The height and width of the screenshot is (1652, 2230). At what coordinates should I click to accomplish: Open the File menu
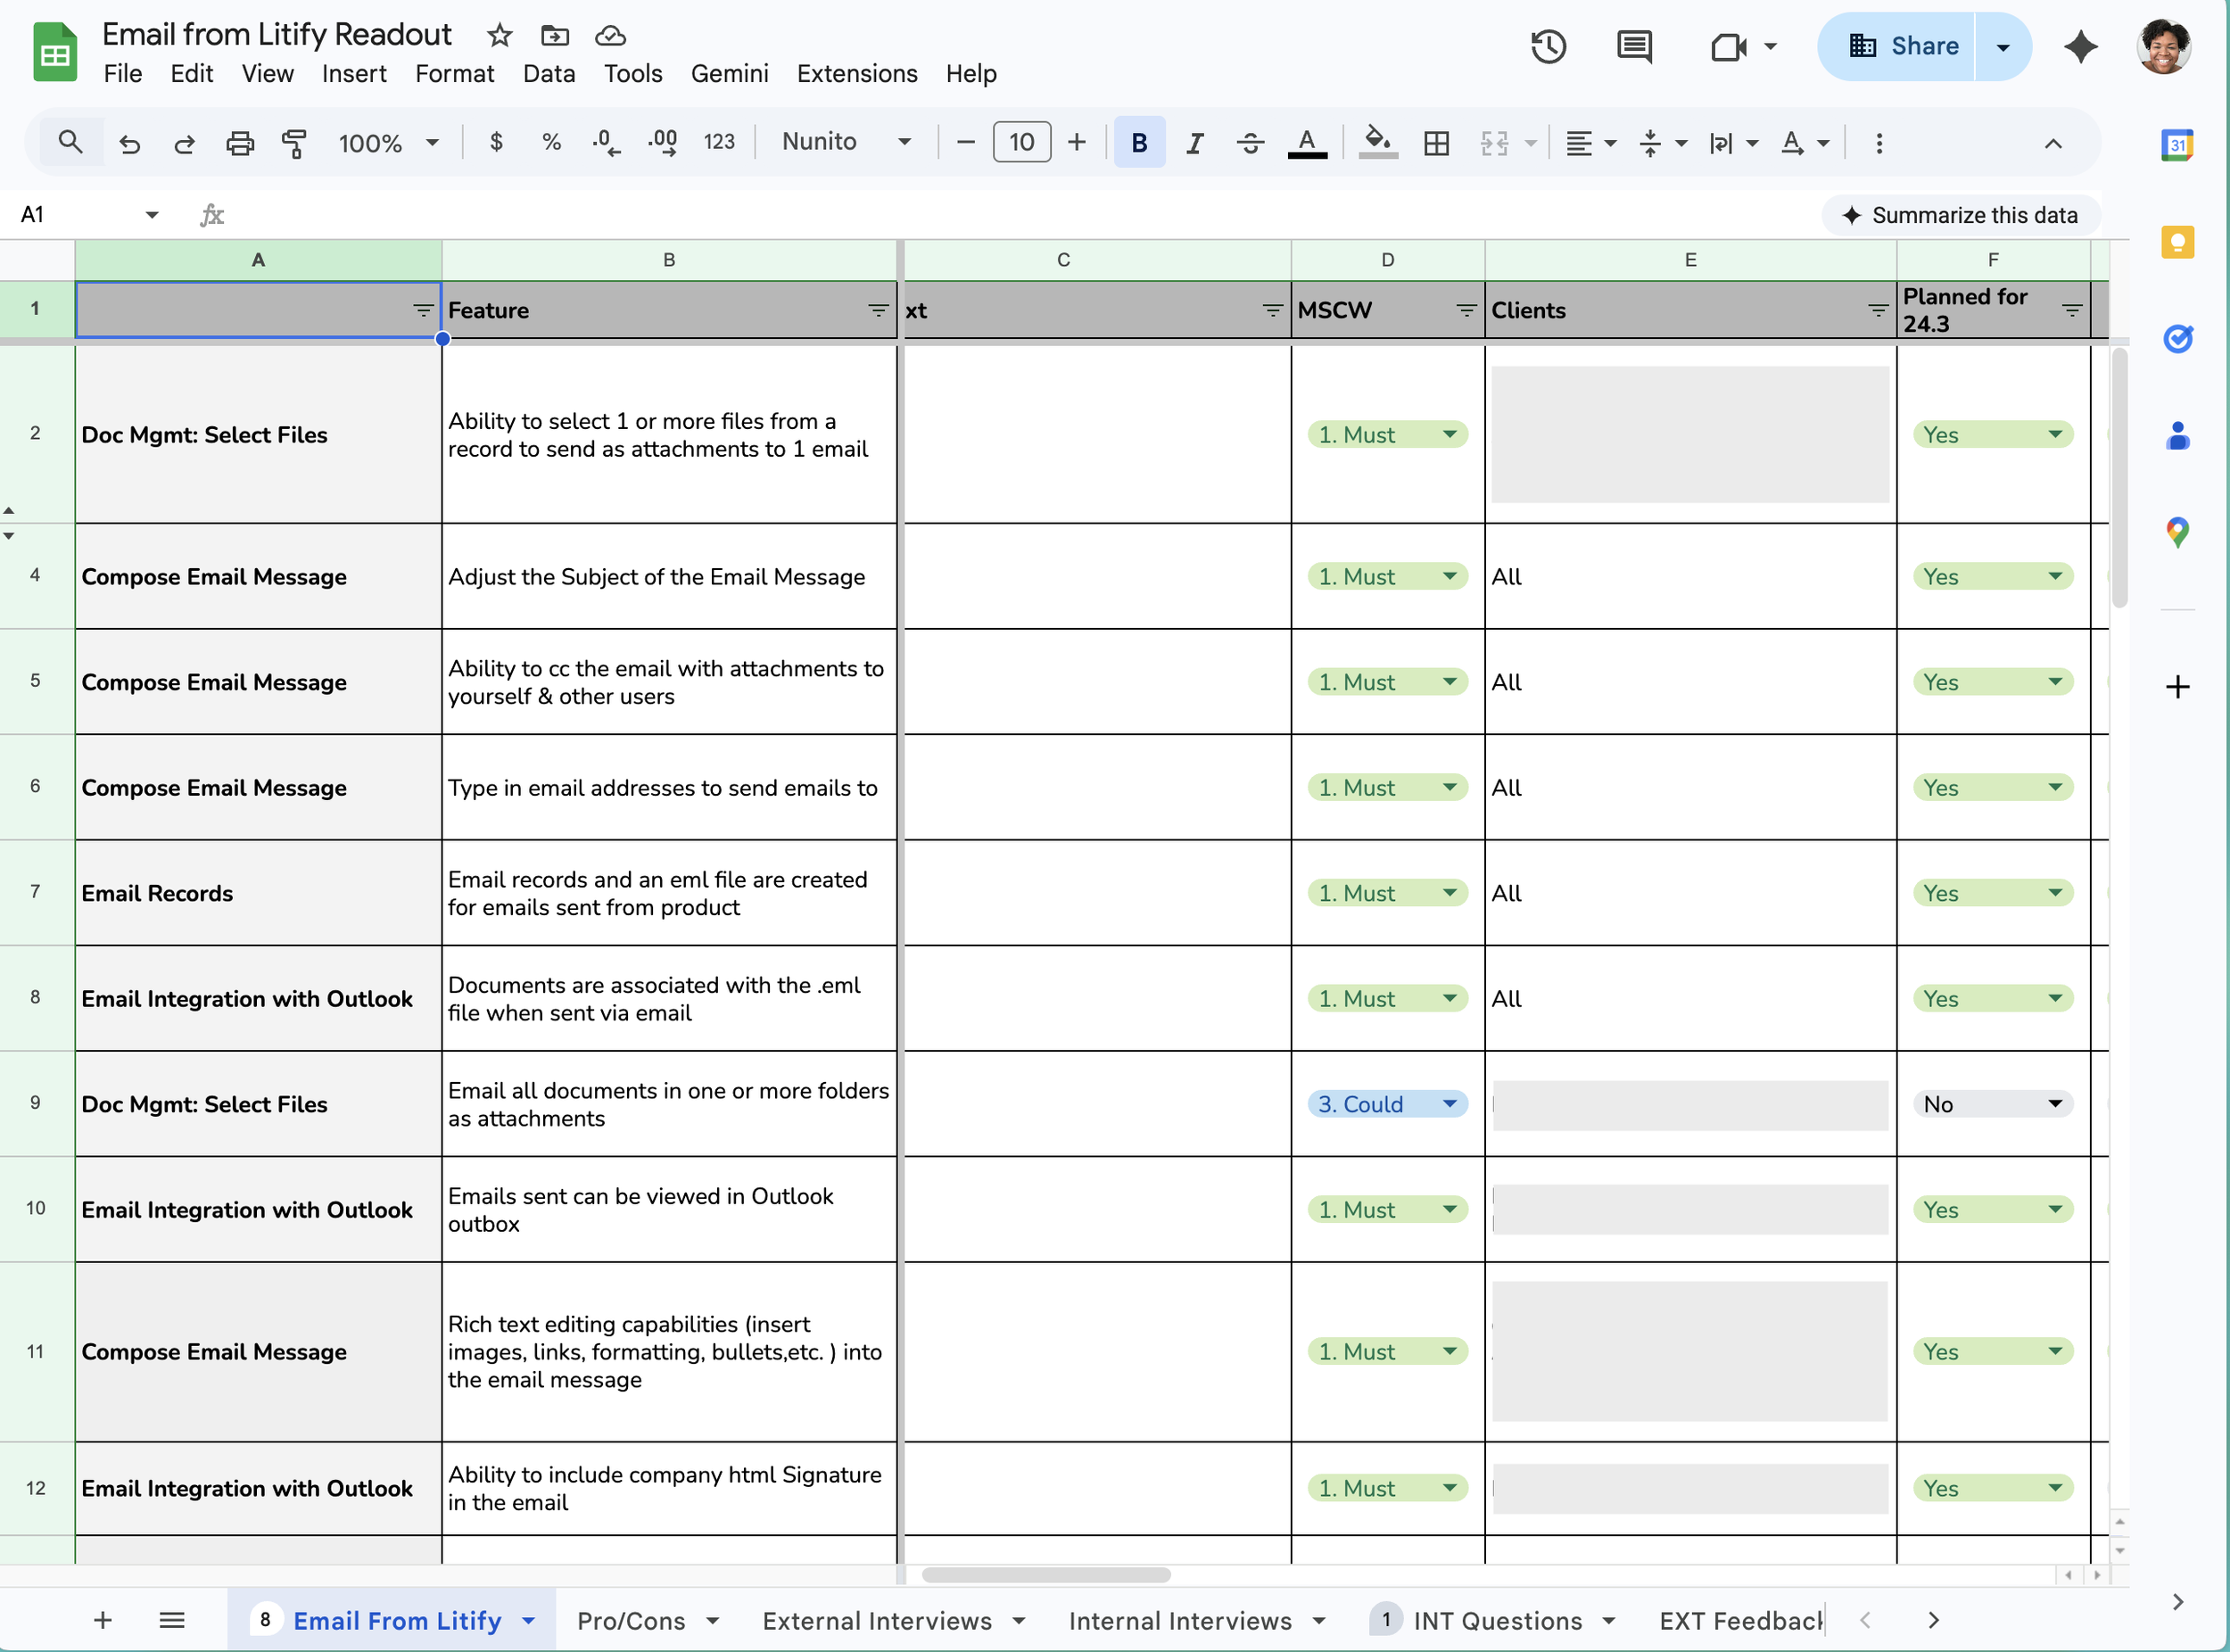123,74
